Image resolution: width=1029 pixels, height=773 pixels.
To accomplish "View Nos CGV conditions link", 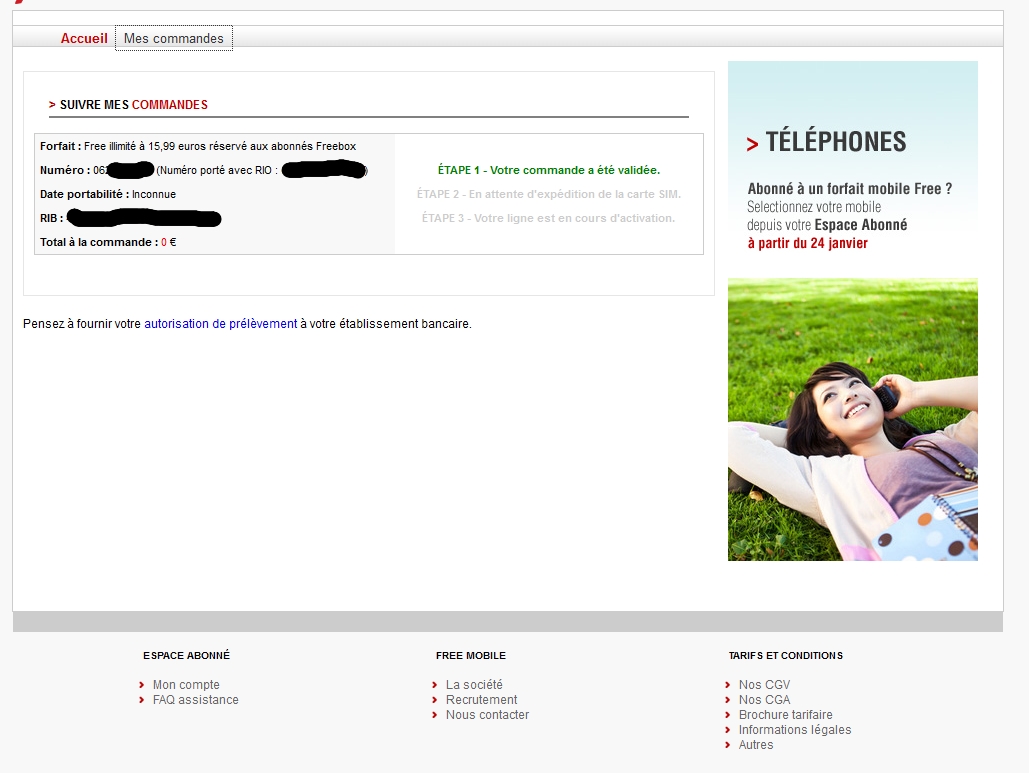I will (x=765, y=684).
